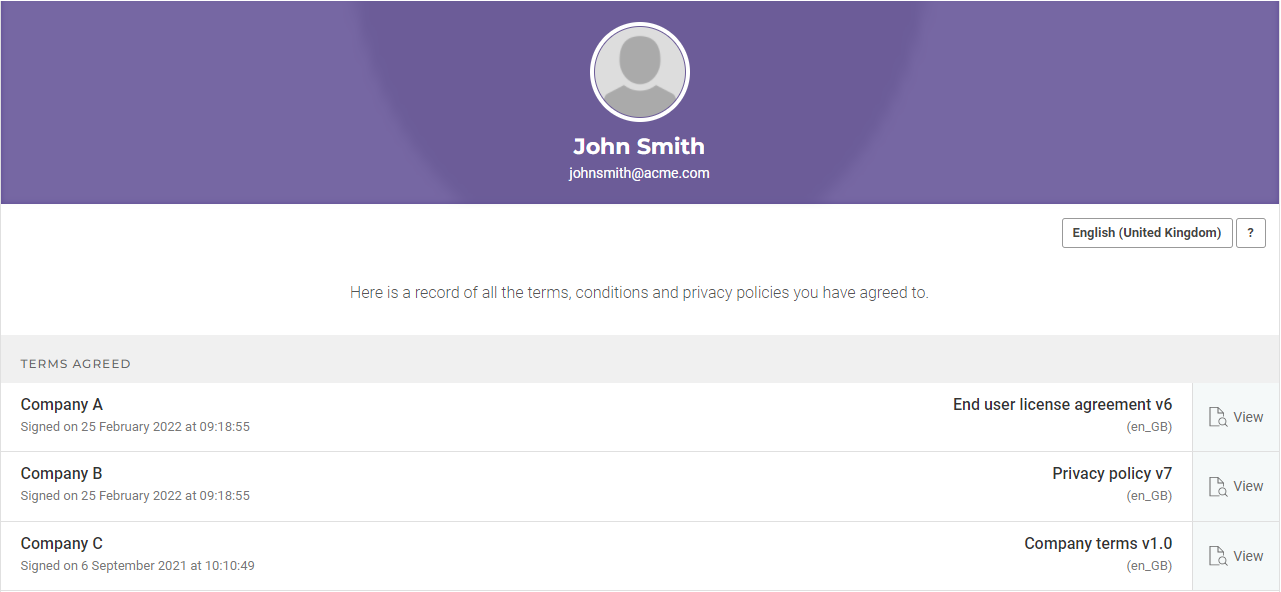Select the Company A row name
The width and height of the screenshot is (1281, 592).
click(x=62, y=405)
